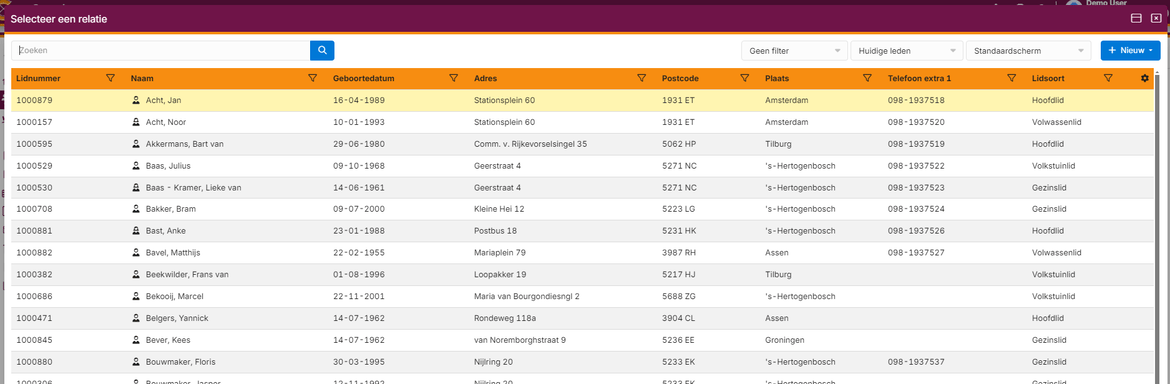Open filter icon on Plaats column

pos(867,78)
